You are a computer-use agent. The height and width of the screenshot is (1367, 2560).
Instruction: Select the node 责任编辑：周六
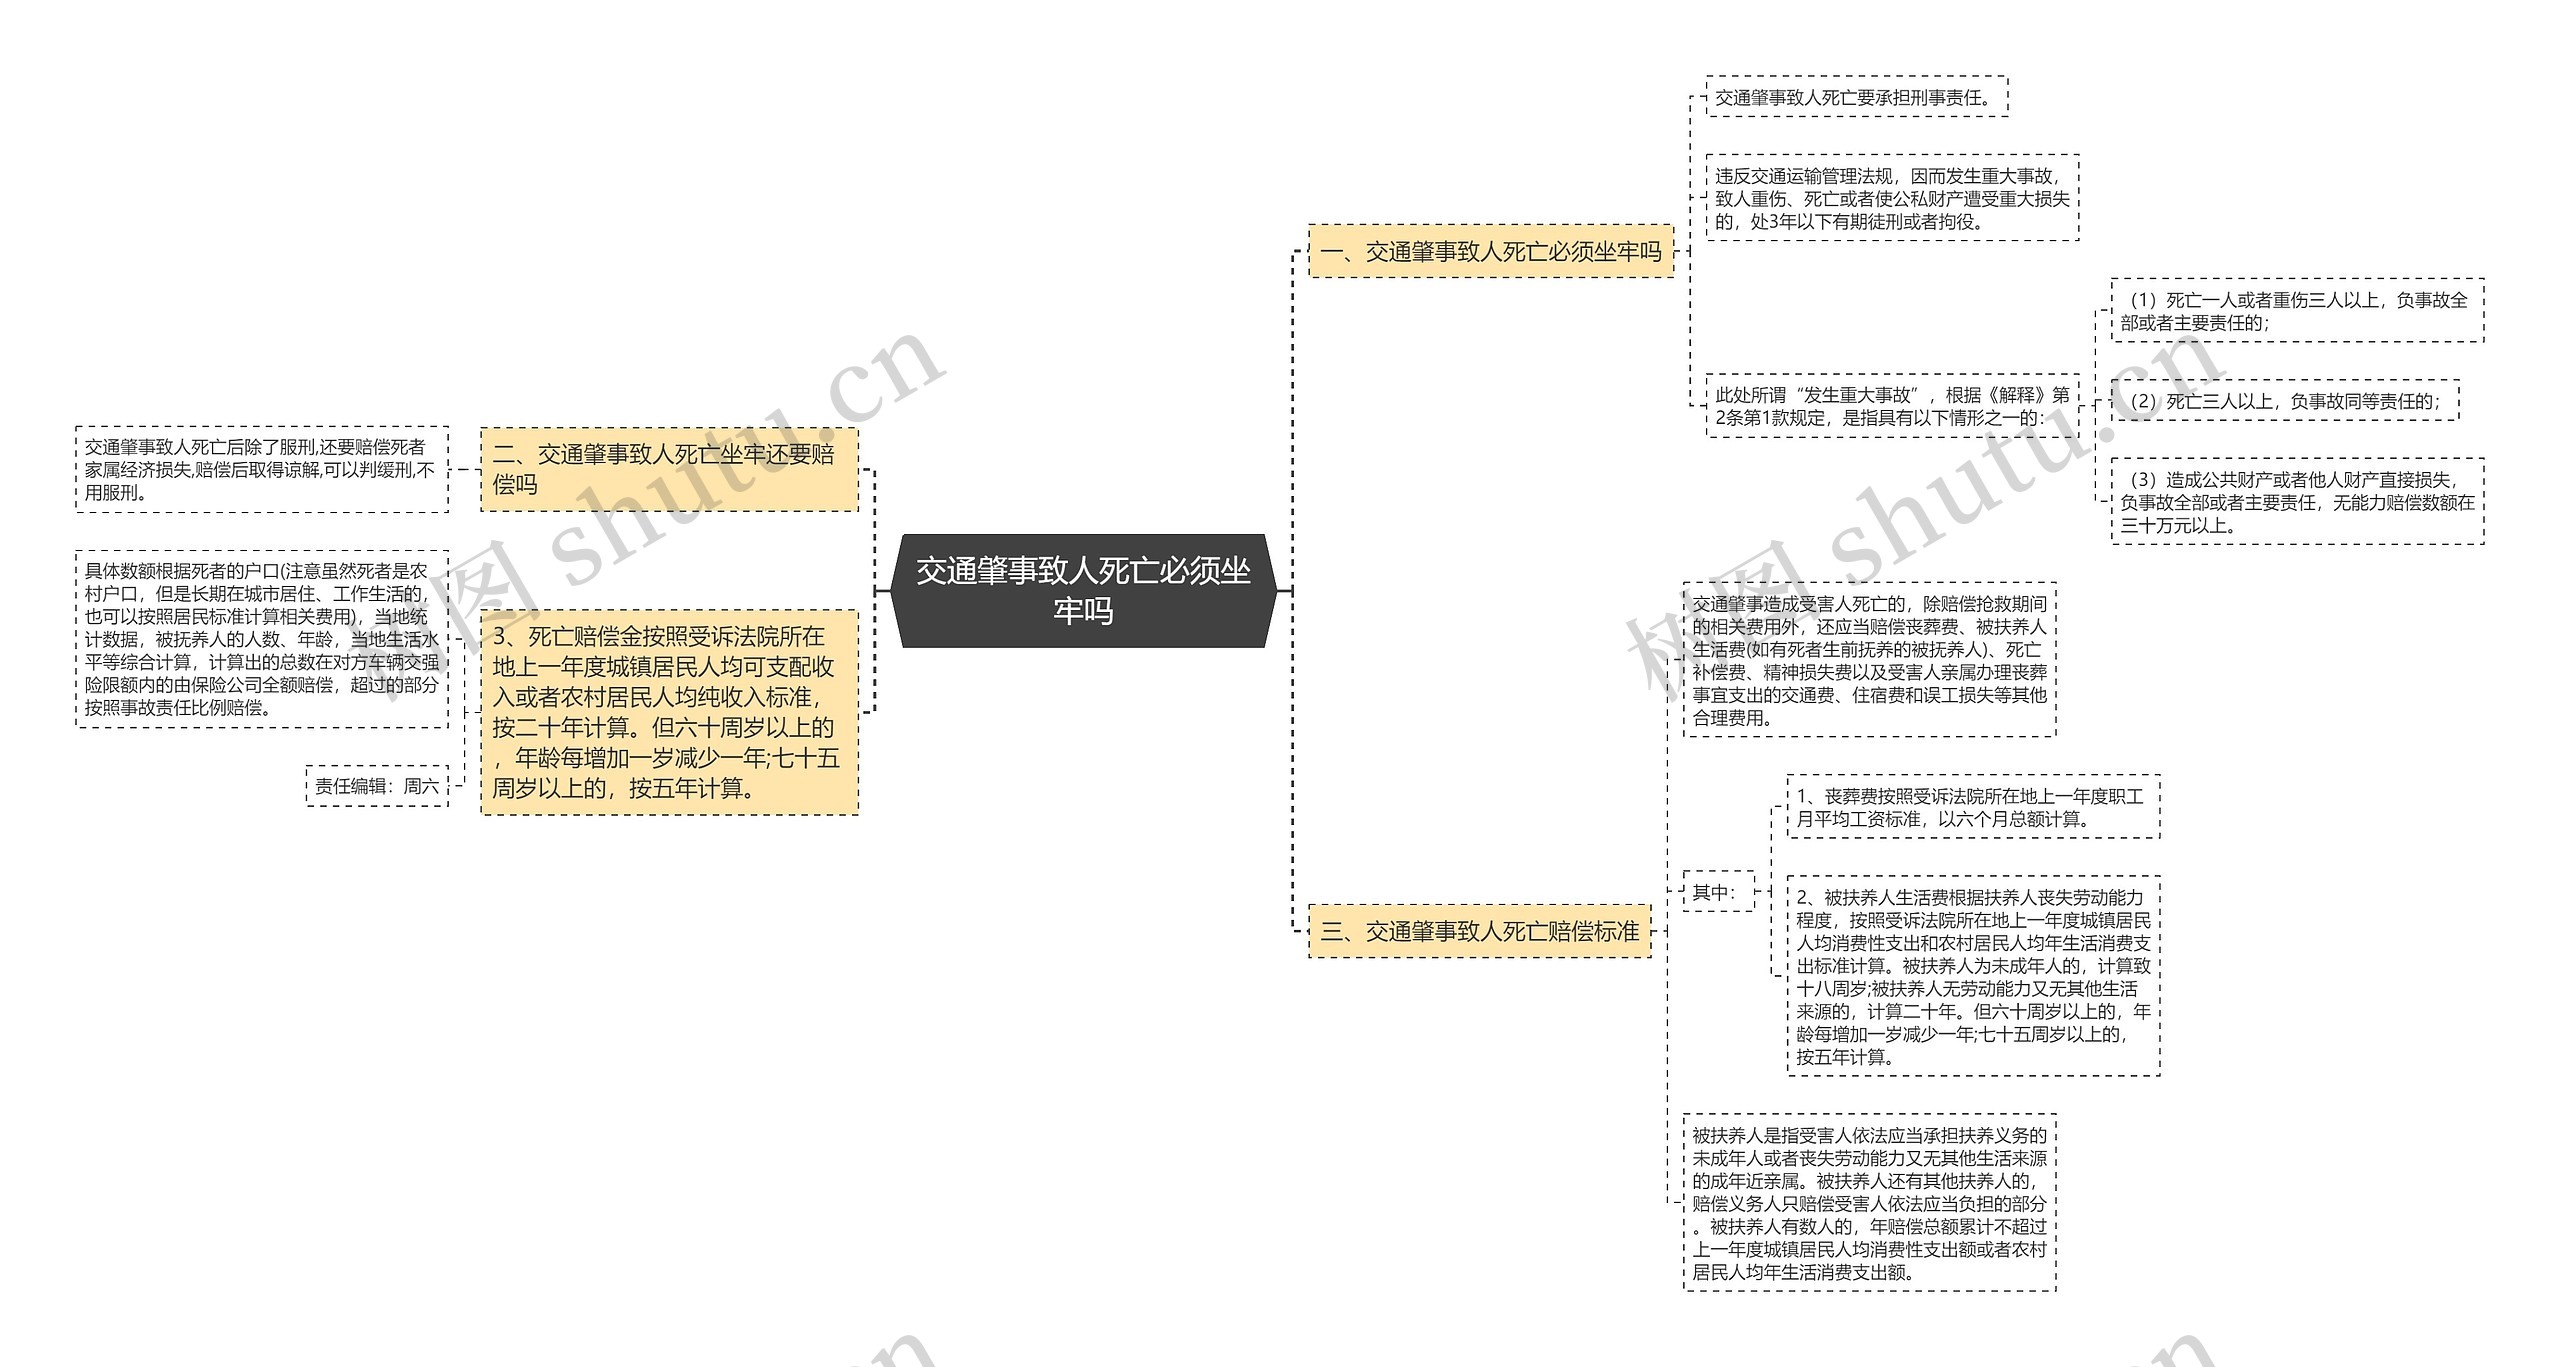(x=376, y=784)
